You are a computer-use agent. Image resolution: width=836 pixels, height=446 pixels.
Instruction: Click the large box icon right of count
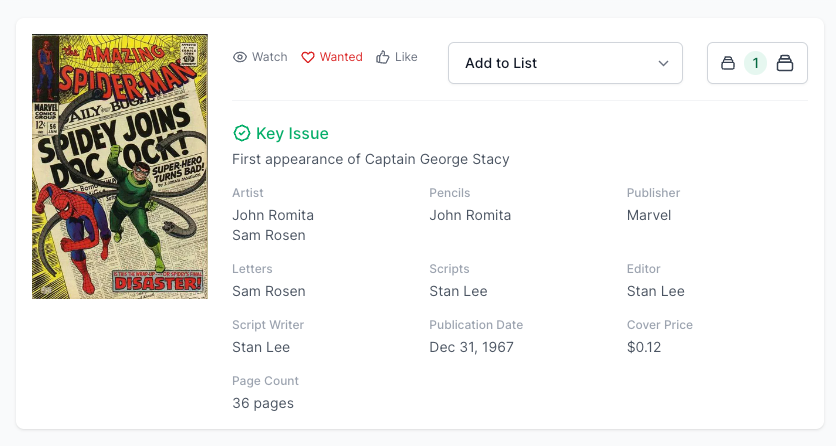pyautogui.click(x=785, y=63)
